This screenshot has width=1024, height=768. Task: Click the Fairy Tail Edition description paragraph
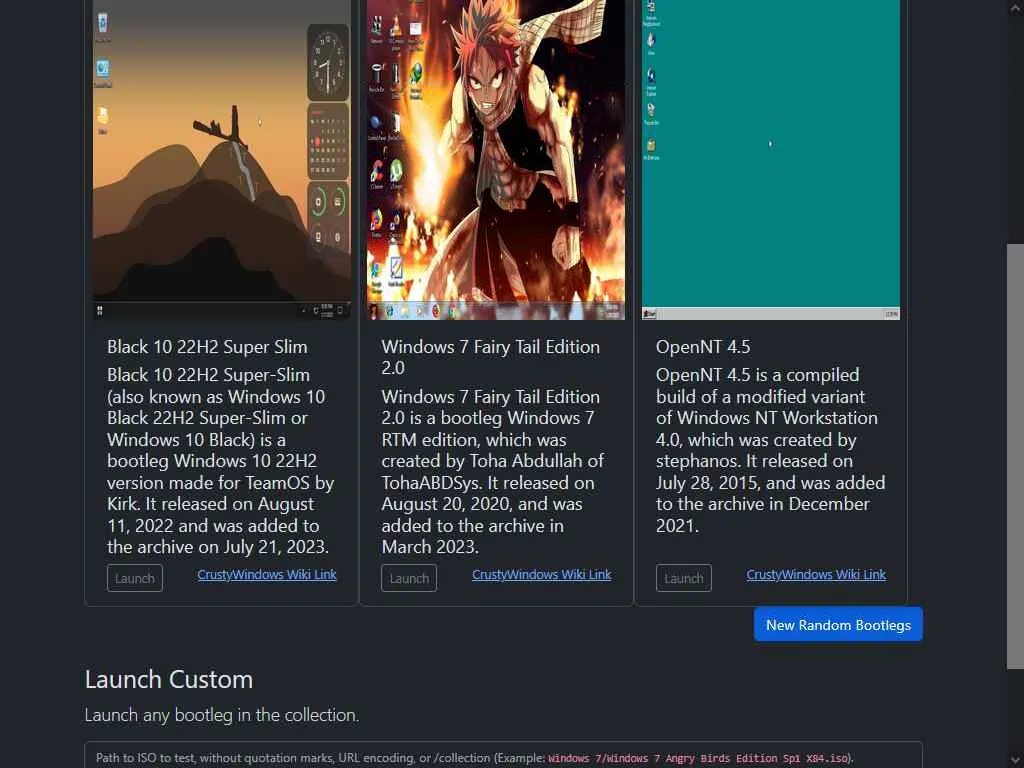(493, 472)
